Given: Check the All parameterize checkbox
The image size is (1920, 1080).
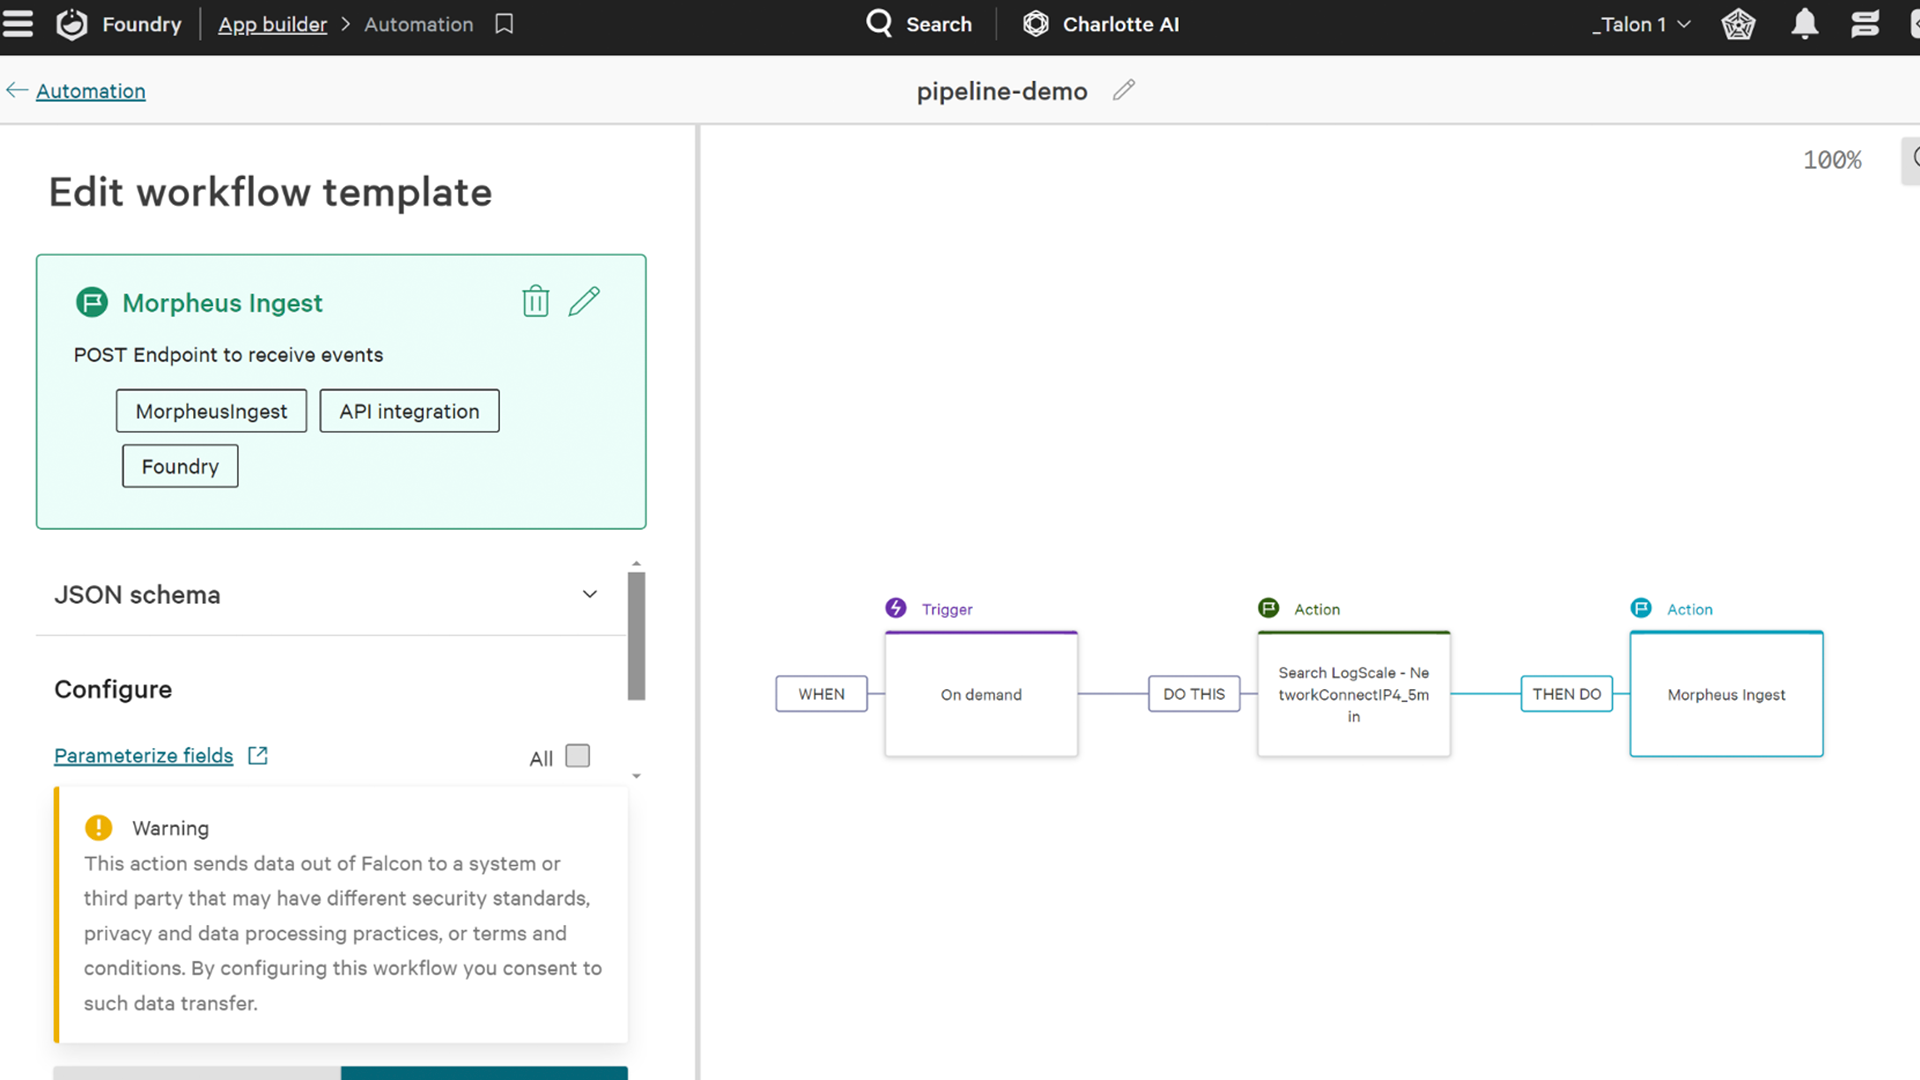Looking at the screenshot, I should pyautogui.click(x=577, y=756).
